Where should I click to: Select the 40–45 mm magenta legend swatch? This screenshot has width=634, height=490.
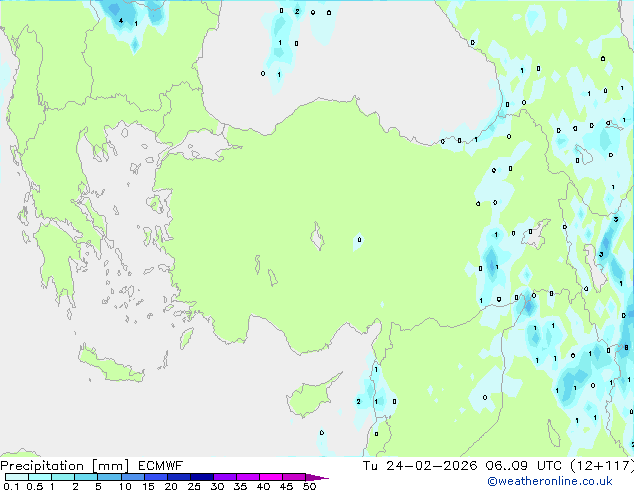coord(271,477)
